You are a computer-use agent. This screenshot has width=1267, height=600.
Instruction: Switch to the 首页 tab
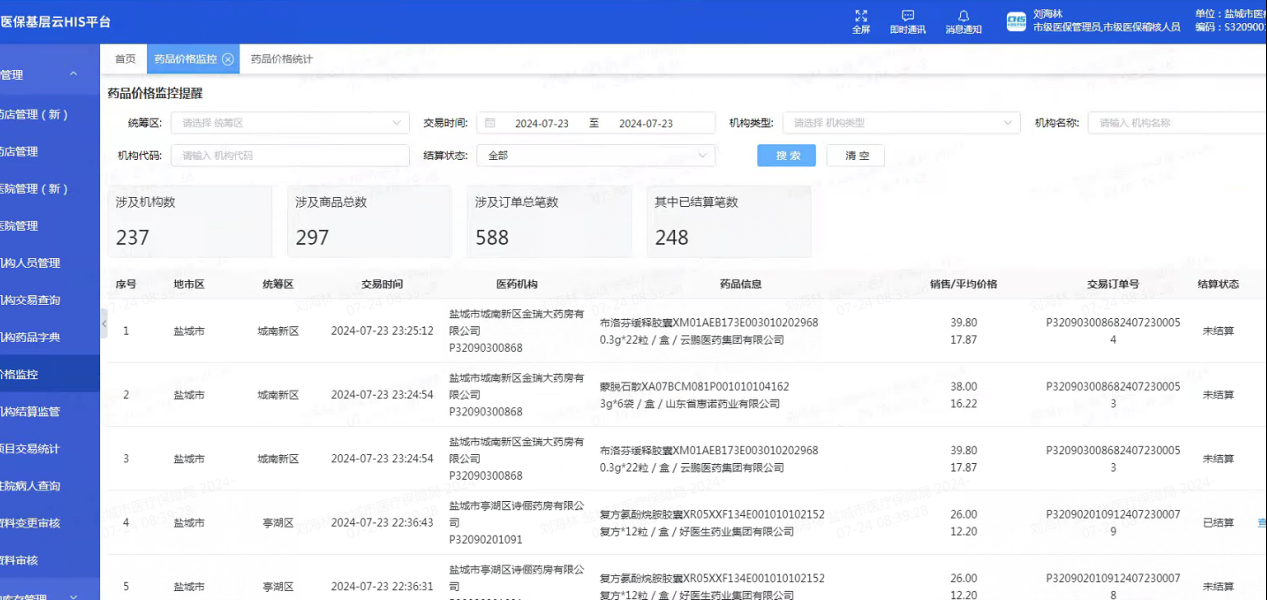pos(125,59)
